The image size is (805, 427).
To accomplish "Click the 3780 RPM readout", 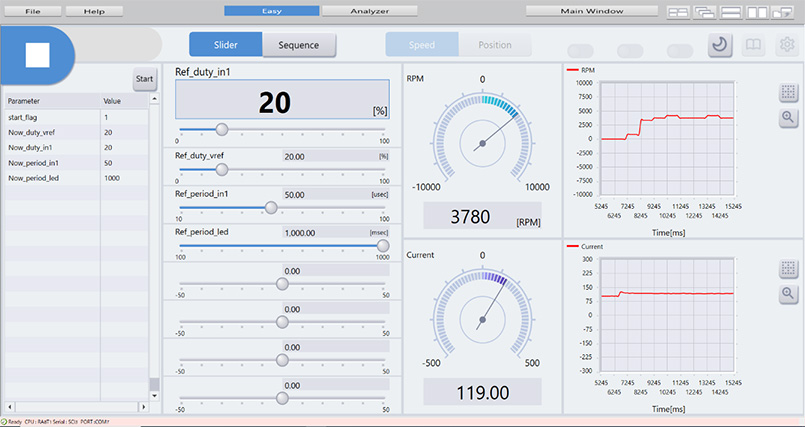I will pyautogui.click(x=482, y=216).
